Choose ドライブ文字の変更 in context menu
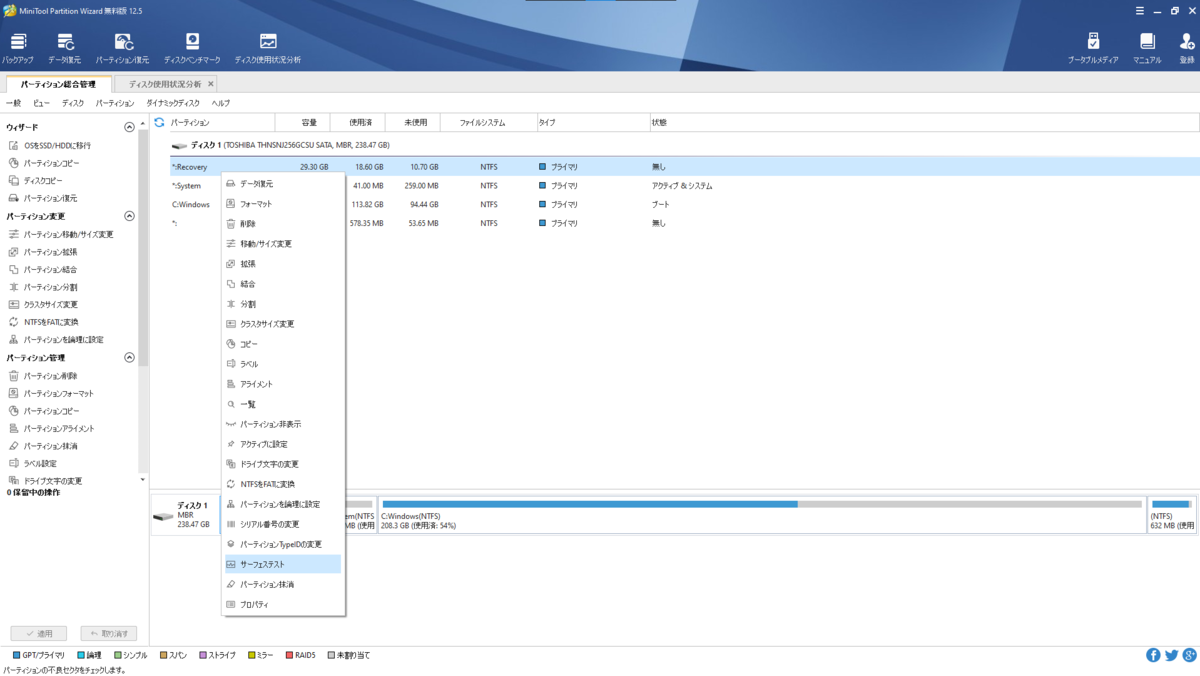This screenshot has height=676, width=1200. [x=283, y=464]
